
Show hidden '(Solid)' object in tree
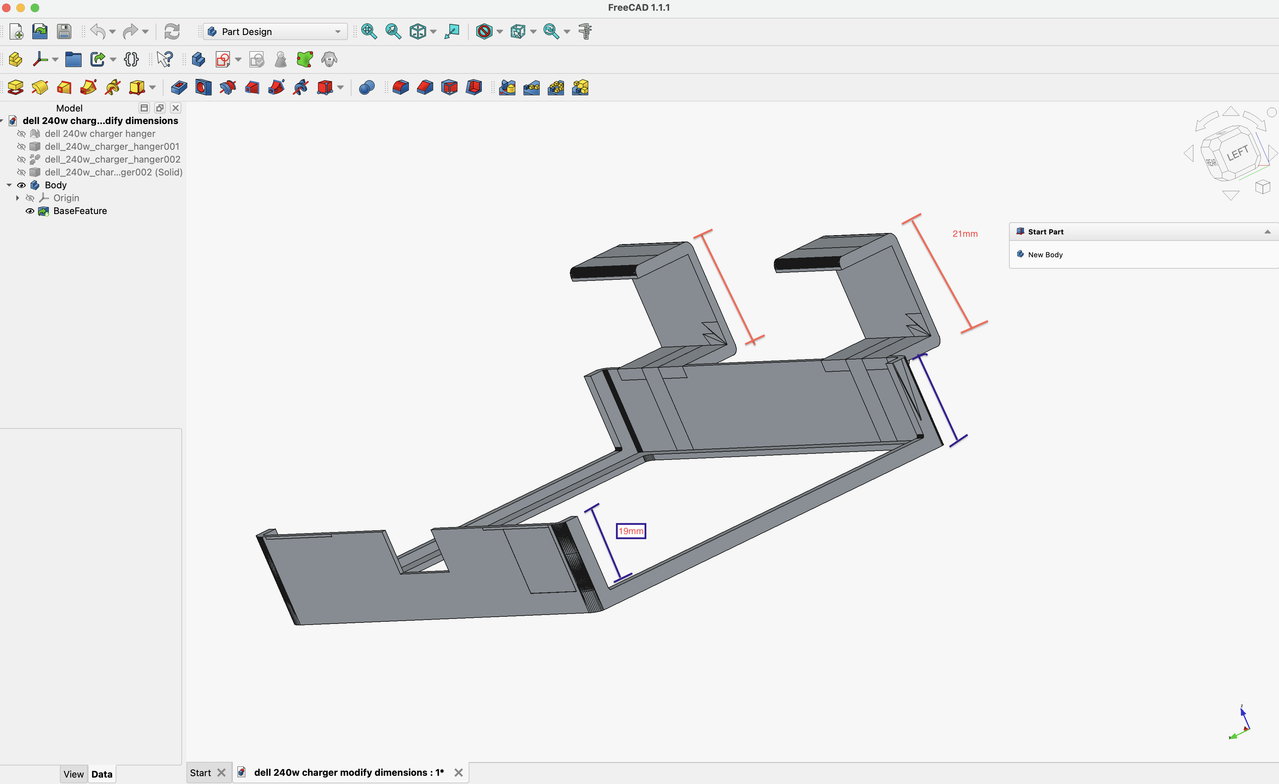(x=21, y=172)
